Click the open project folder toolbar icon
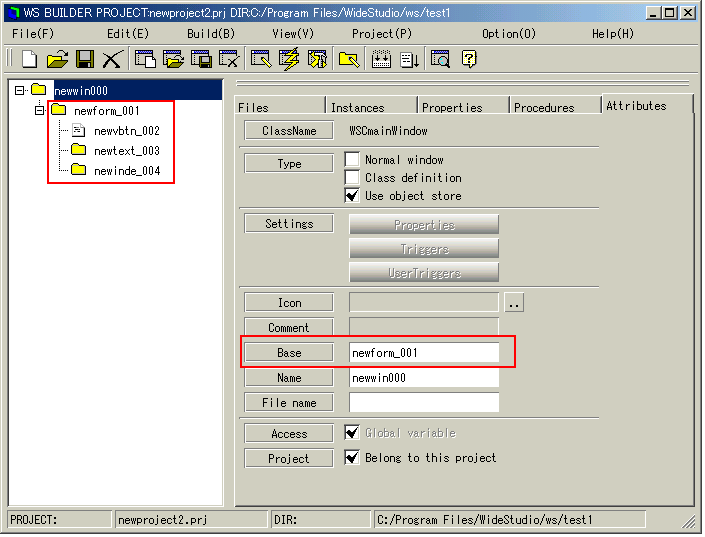Screen dimensions: 705x537 [57, 59]
